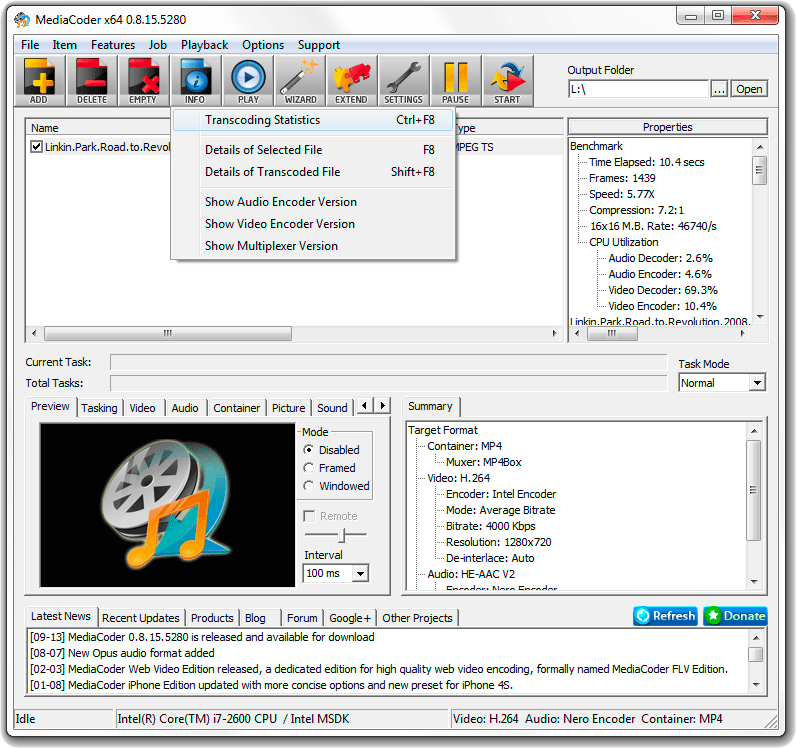Click the Output Folder path field

click(638, 89)
